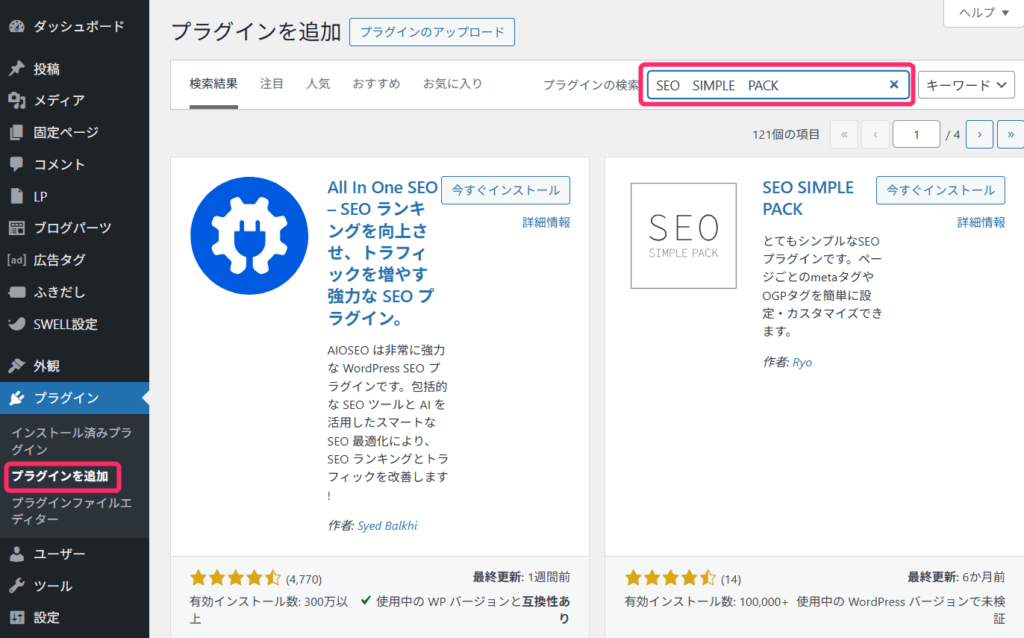This screenshot has height=638, width=1024.
Task: Install All In One SEO now
Action: tap(505, 190)
